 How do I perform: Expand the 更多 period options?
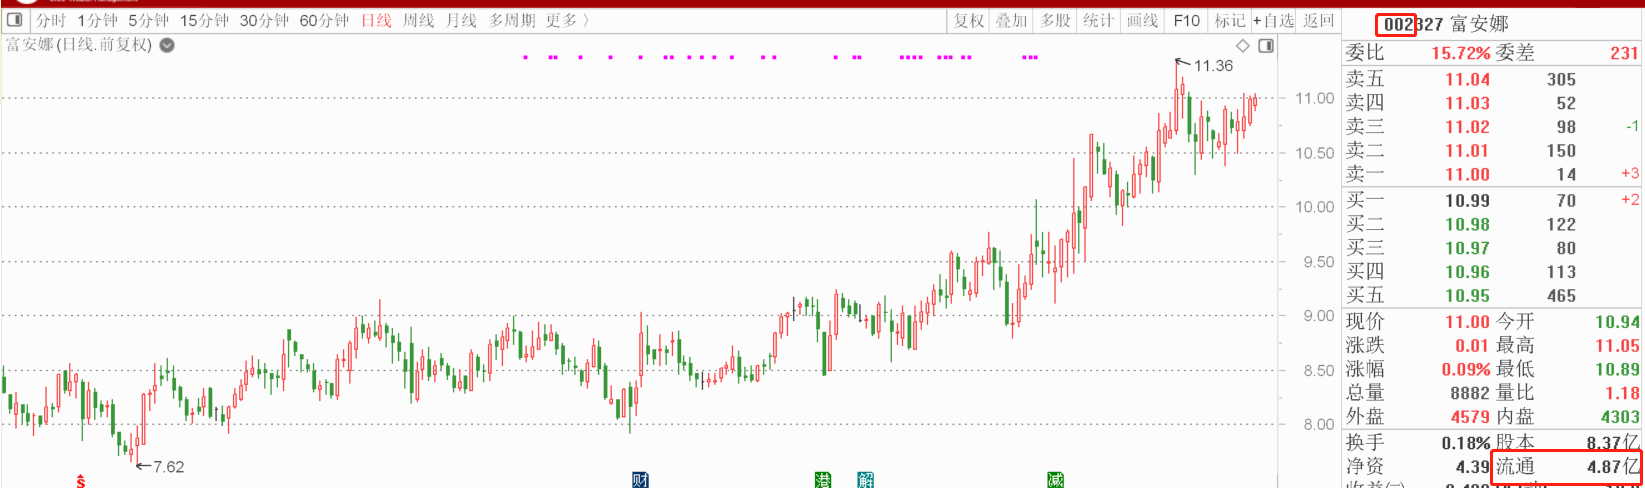coord(566,20)
